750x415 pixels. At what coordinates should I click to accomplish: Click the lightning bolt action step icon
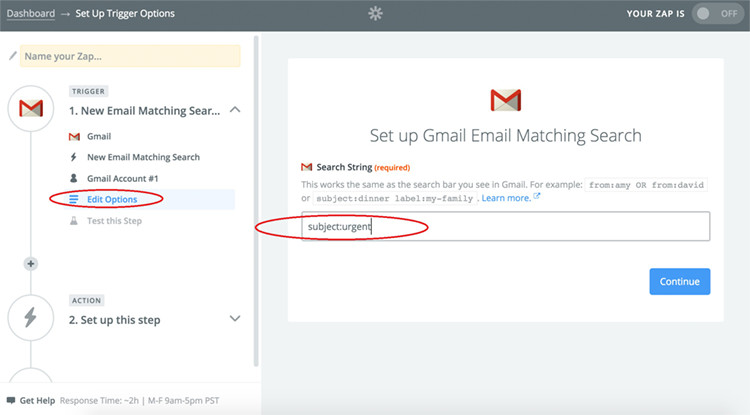pos(31,318)
